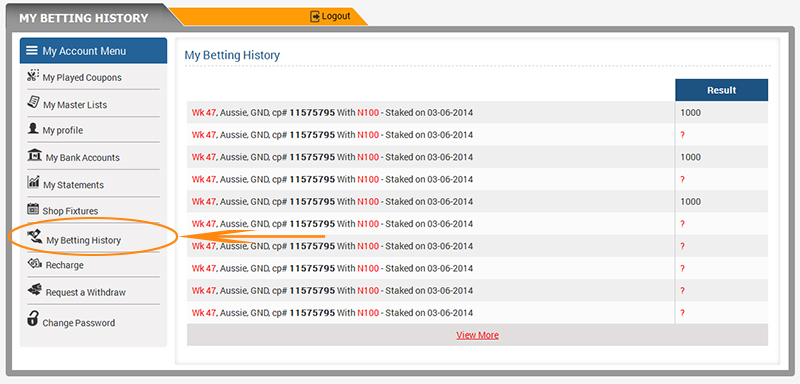Image resolution: width=800 pixels, height=384 pixels.
Task: Click the hamburger icon beside My Account Menu
Action: click(x=32, y=50)
